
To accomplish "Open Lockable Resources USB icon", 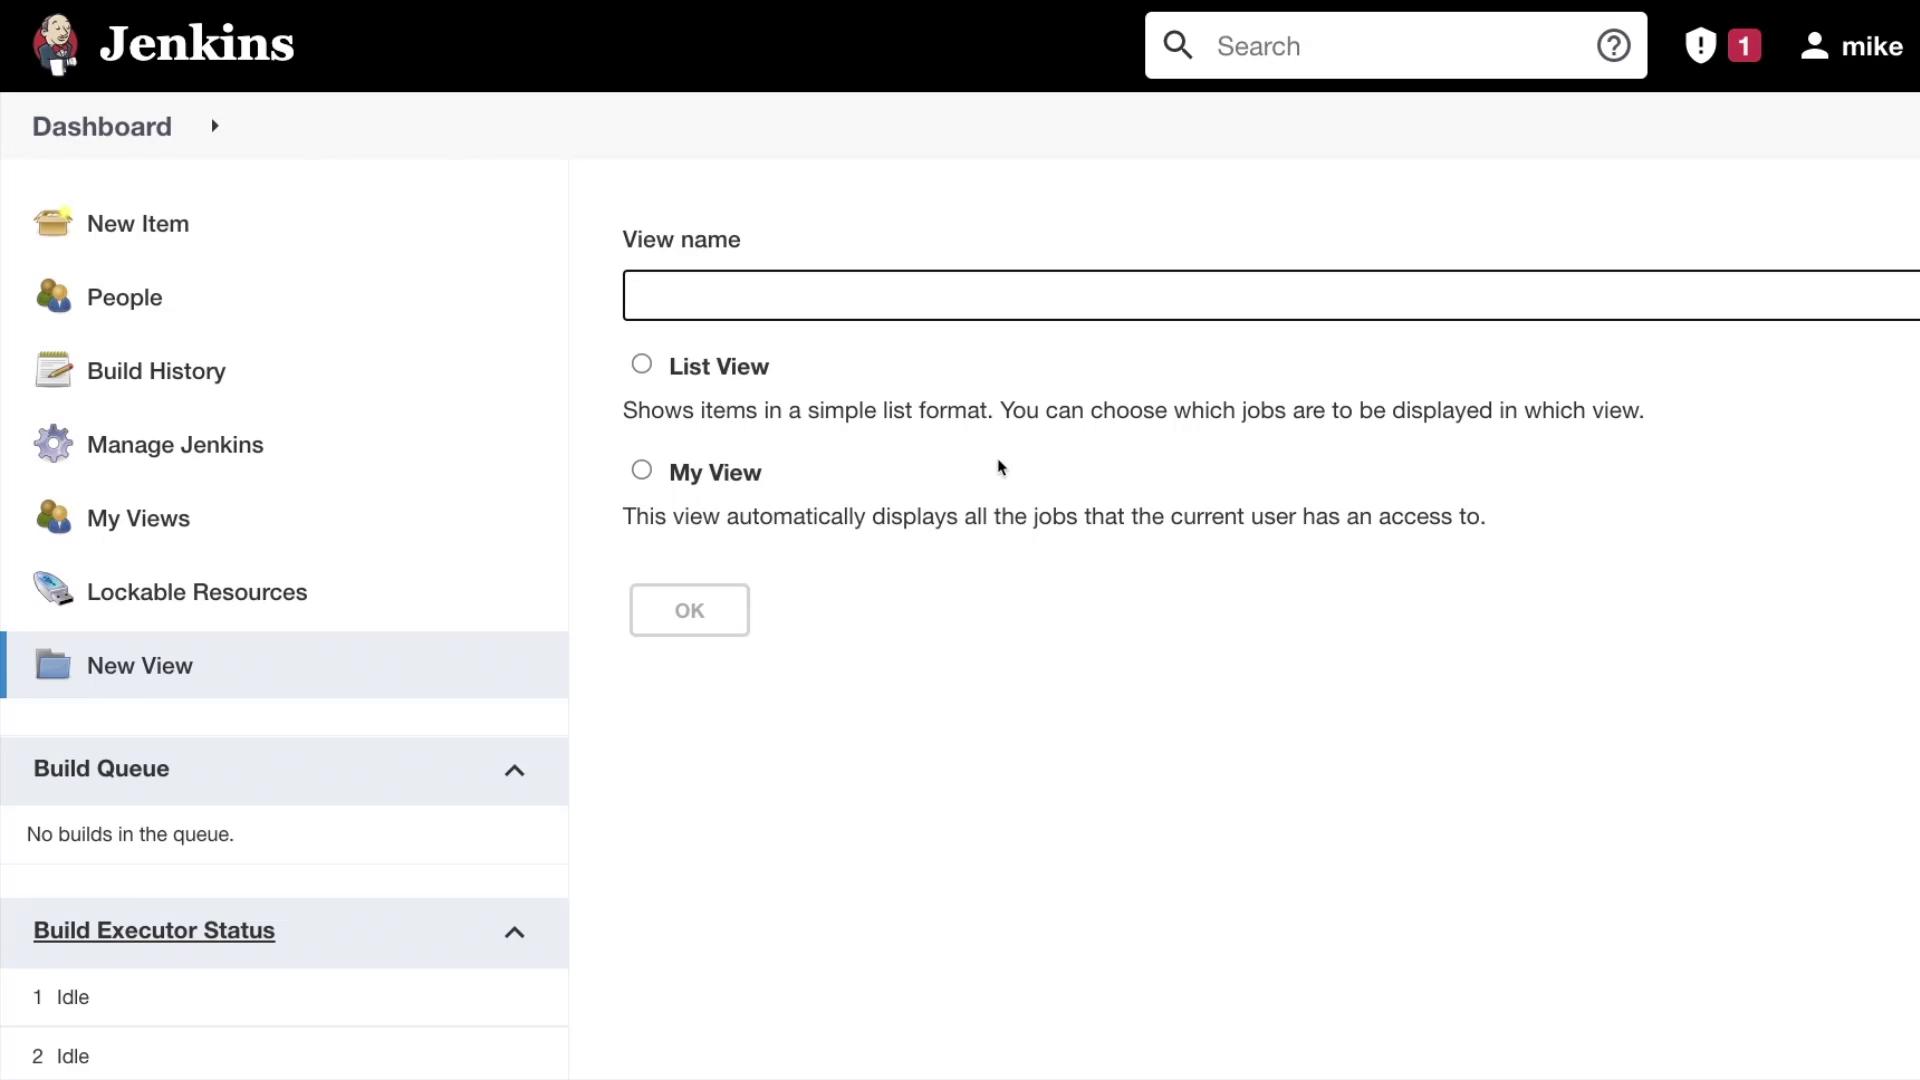I will pyautogui.click(x=53, y=590).
